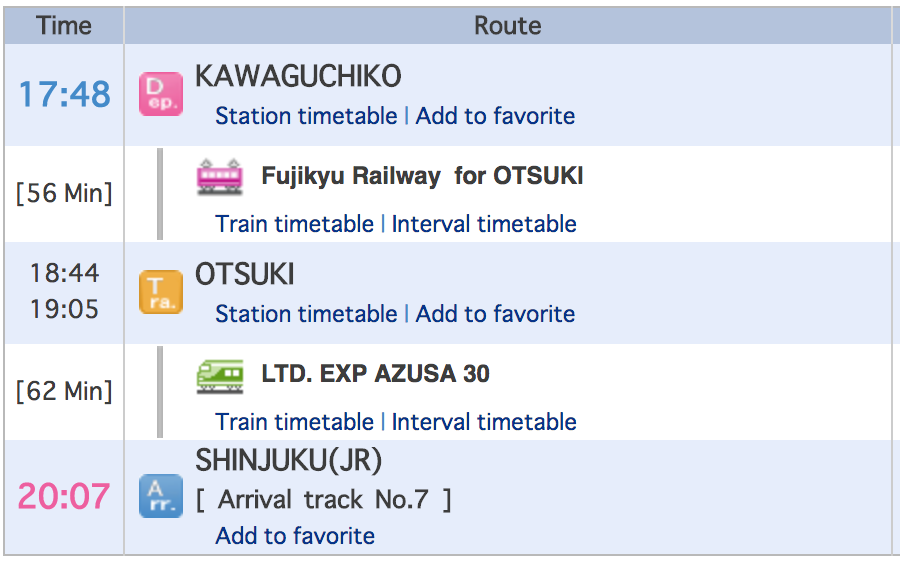The width and height of the screenshot is (900, 562).
Task: Click the orange Tra. transfer icon
Action: click(x=160, y=292)
